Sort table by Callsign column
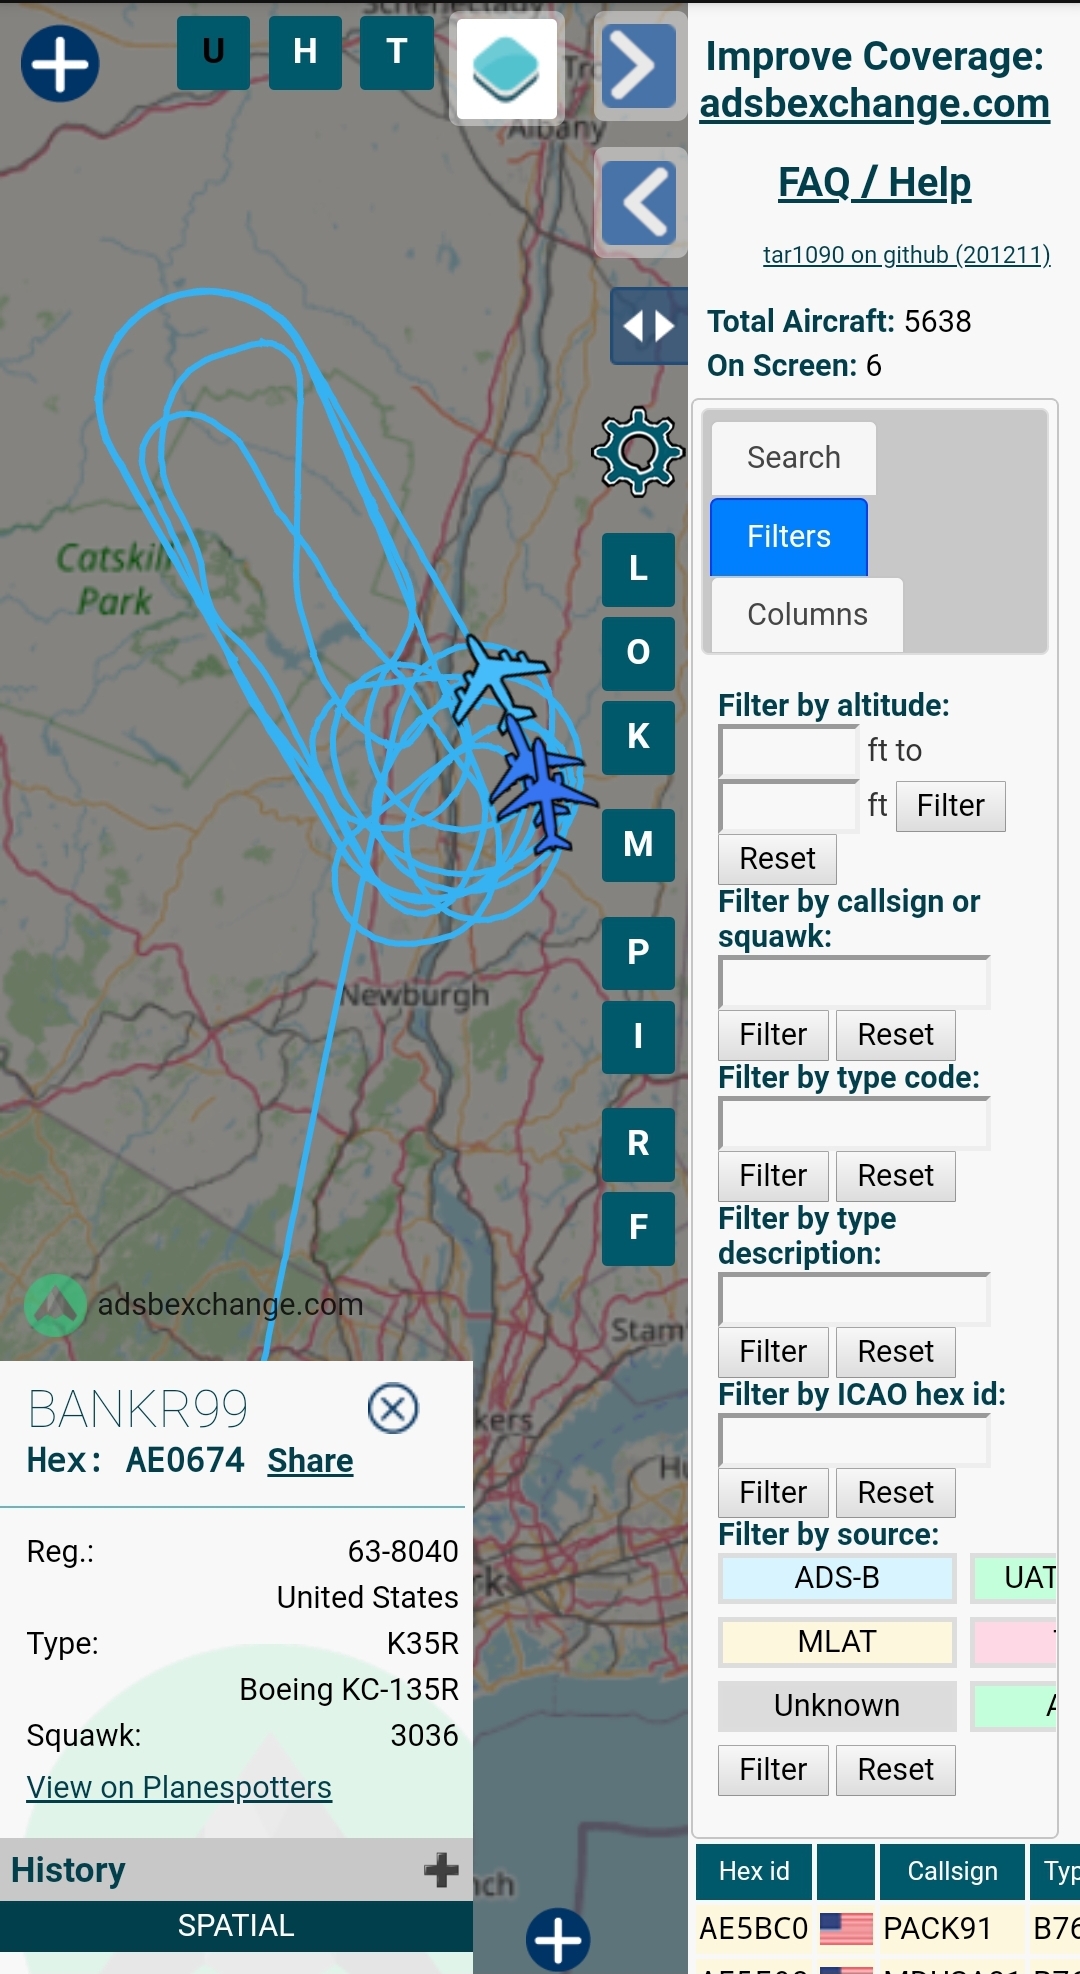Image resolution: width=1080 pixels, height=1974 pixels. [x=952, y=1872]
